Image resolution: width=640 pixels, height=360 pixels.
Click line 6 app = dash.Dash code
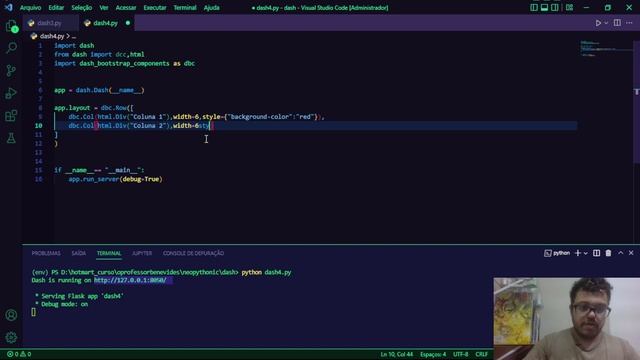click(x=99, y=90)
